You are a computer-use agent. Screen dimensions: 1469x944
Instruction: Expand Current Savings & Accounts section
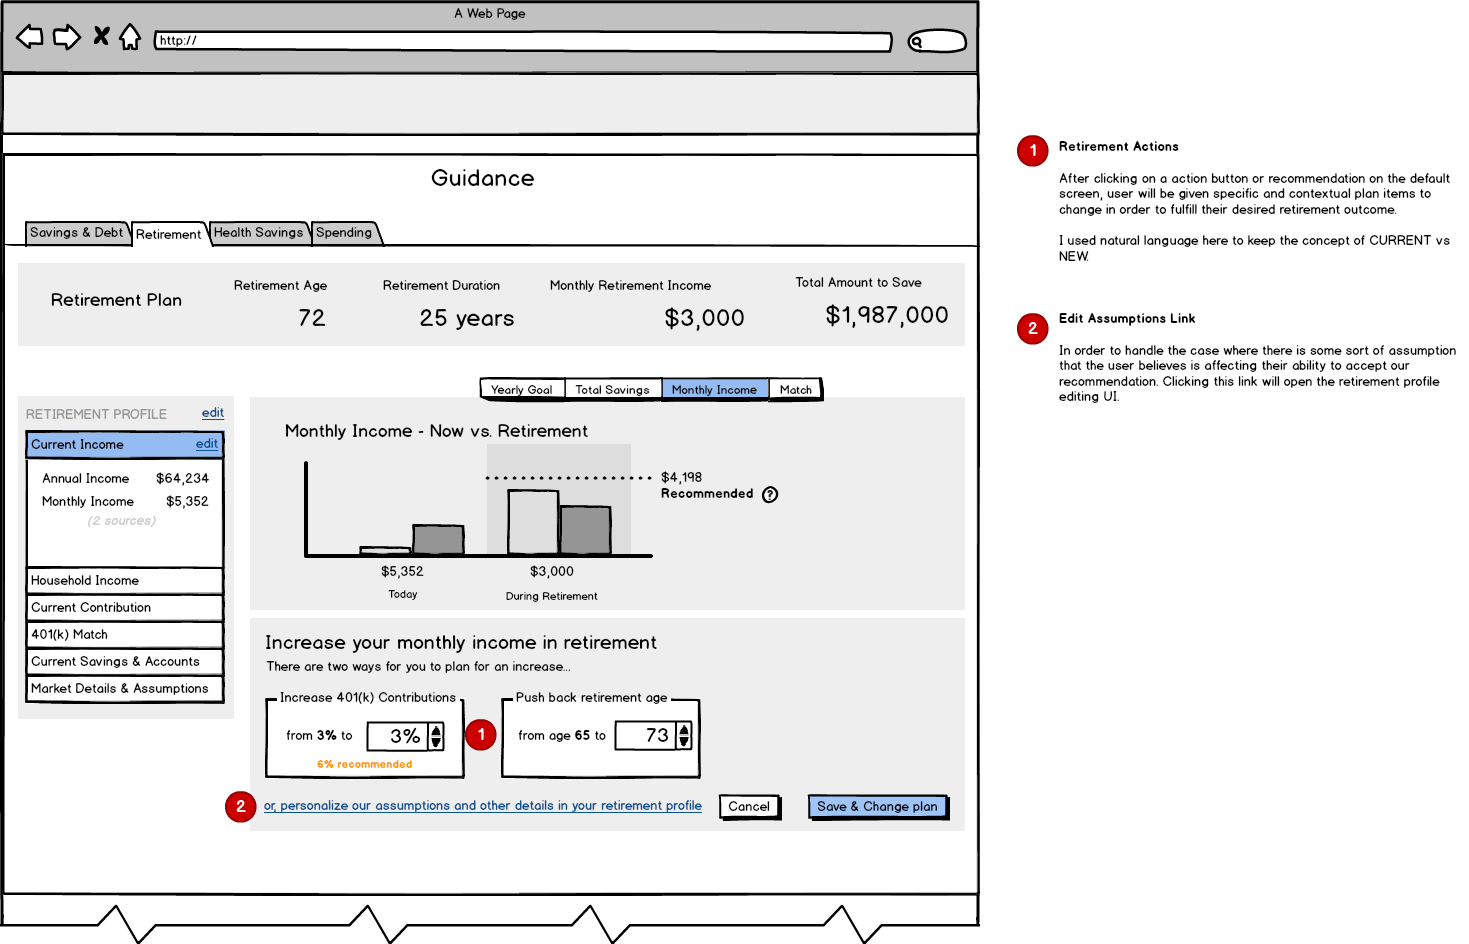click(125, 661)
